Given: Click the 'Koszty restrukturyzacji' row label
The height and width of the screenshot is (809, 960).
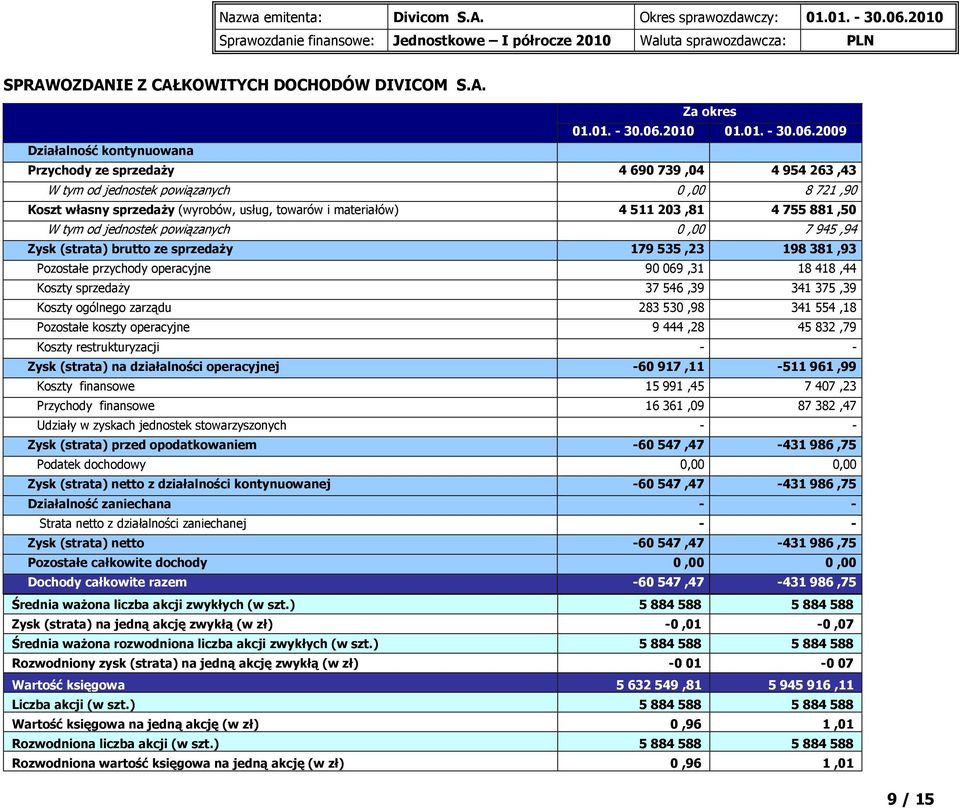Looking at the screenshot, I should (x=98, y=347).
